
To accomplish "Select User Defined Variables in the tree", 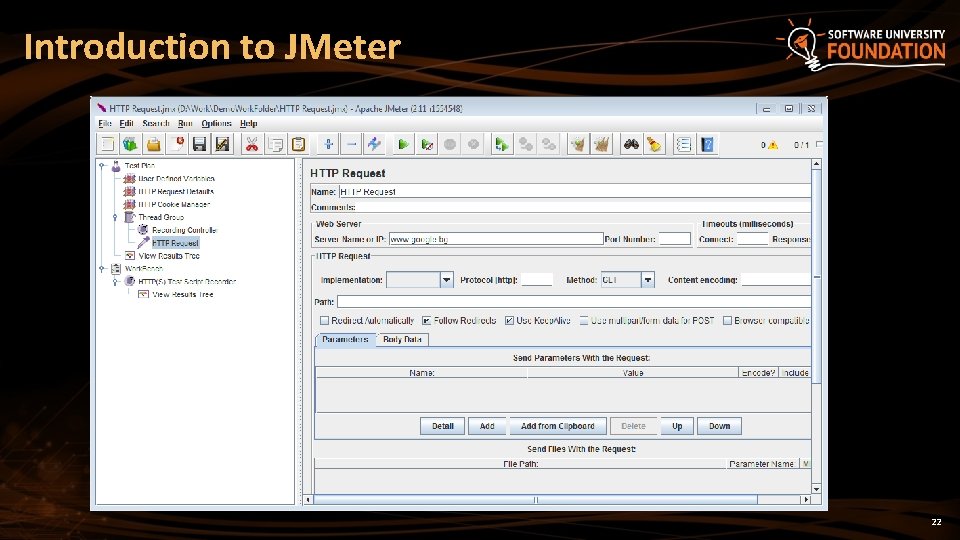I will [x=176, y=179].
